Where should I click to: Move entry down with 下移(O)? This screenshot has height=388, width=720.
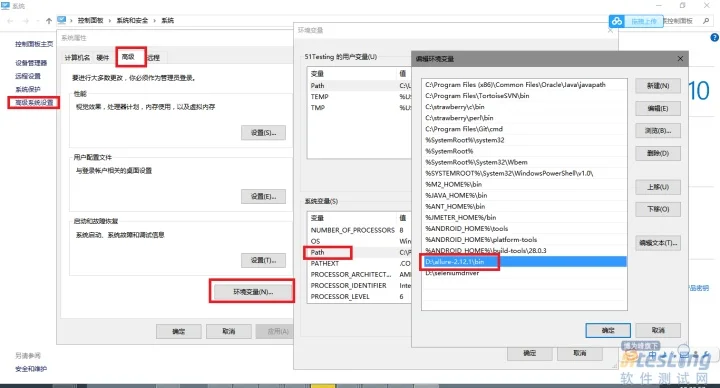(658, 209)
